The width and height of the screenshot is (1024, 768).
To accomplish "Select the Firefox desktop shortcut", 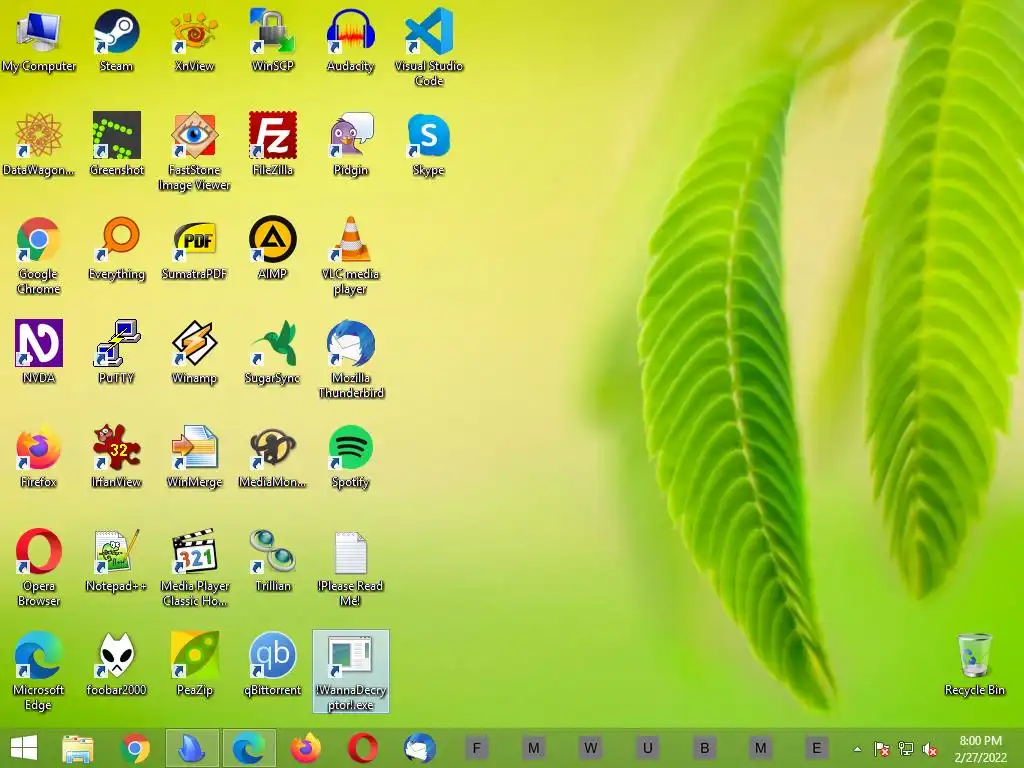I will point(39,456).
